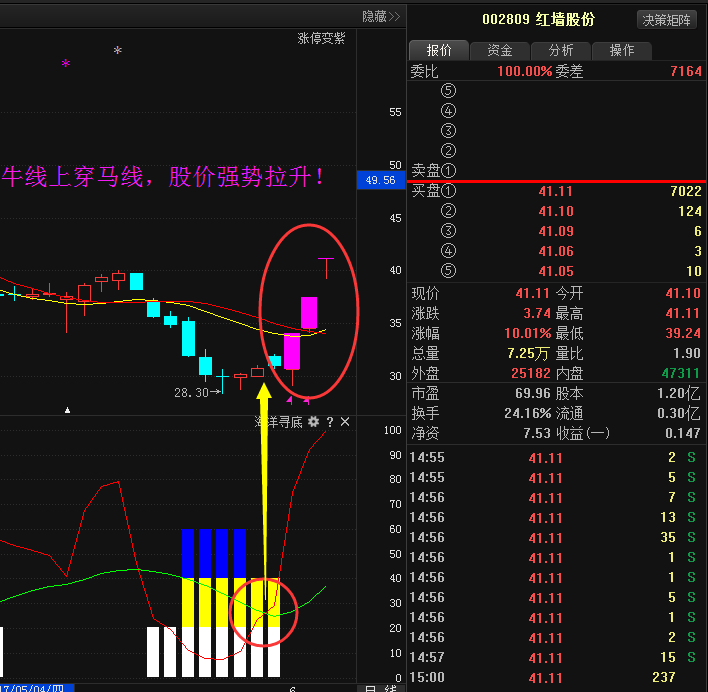
Task: Click buy level 2 price 41.10
Action: pos(555,211)
